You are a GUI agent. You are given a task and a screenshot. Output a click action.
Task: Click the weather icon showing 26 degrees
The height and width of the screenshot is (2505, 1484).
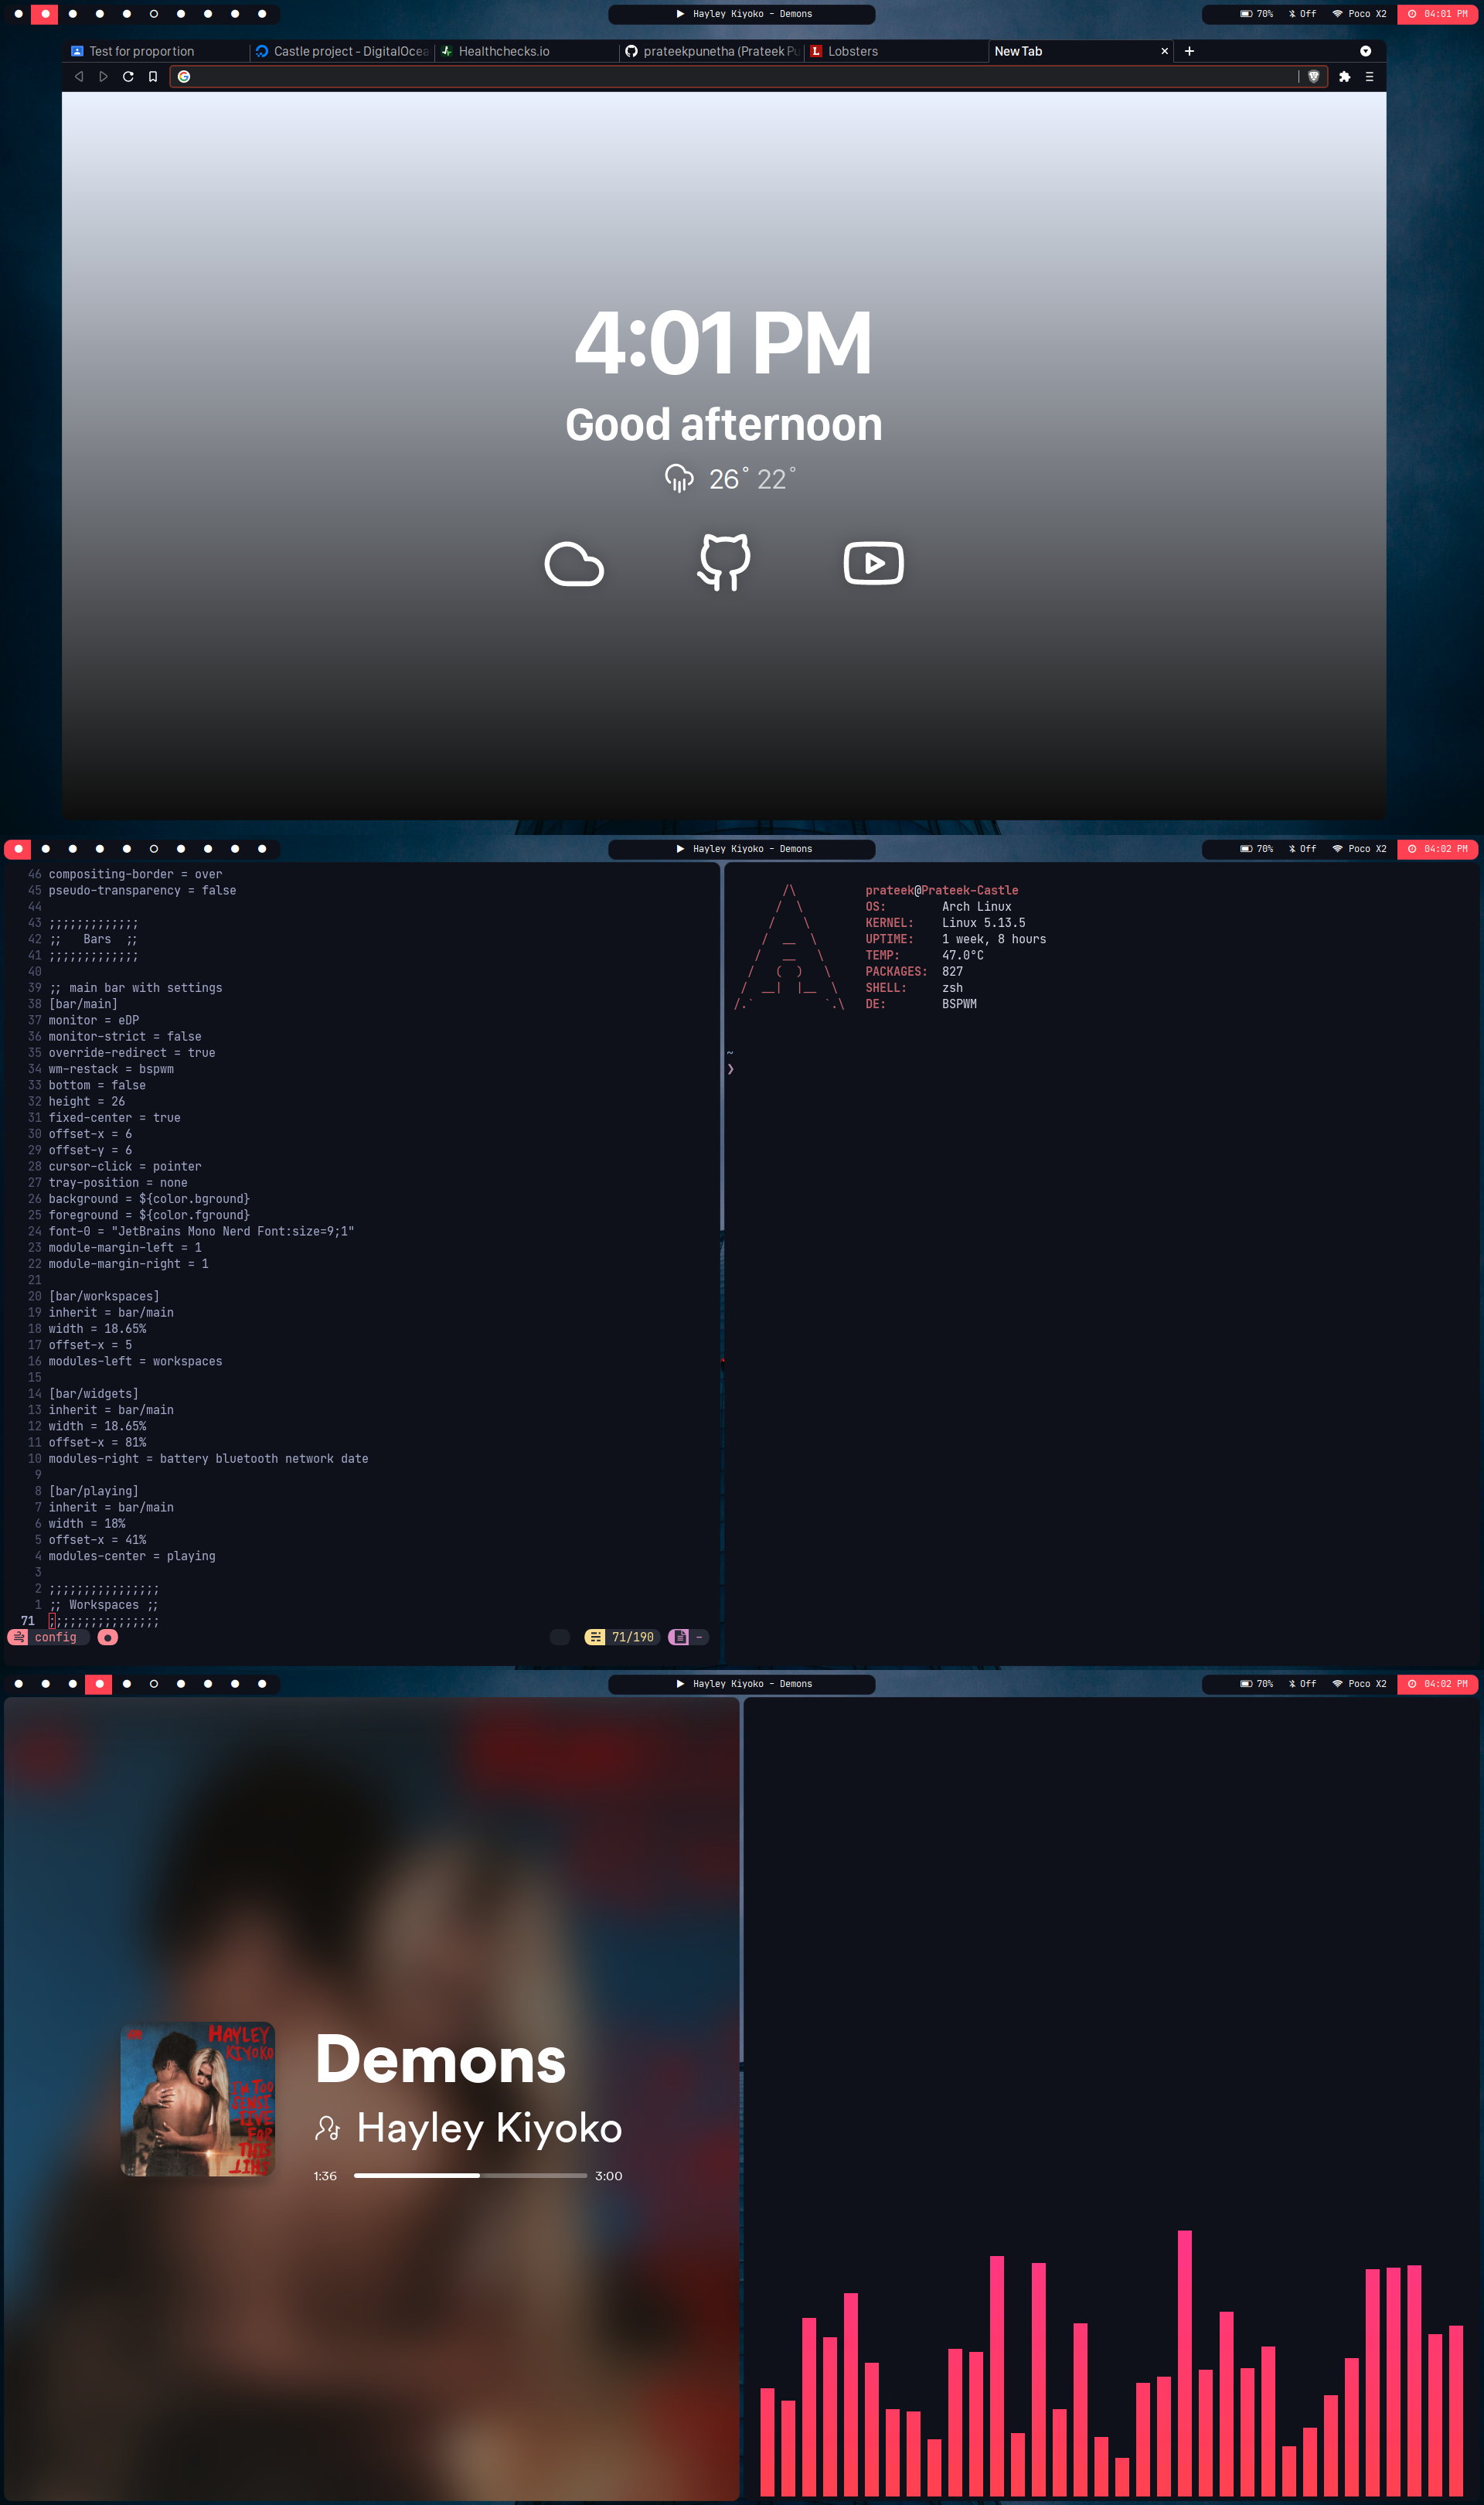[x=680, y=478]
